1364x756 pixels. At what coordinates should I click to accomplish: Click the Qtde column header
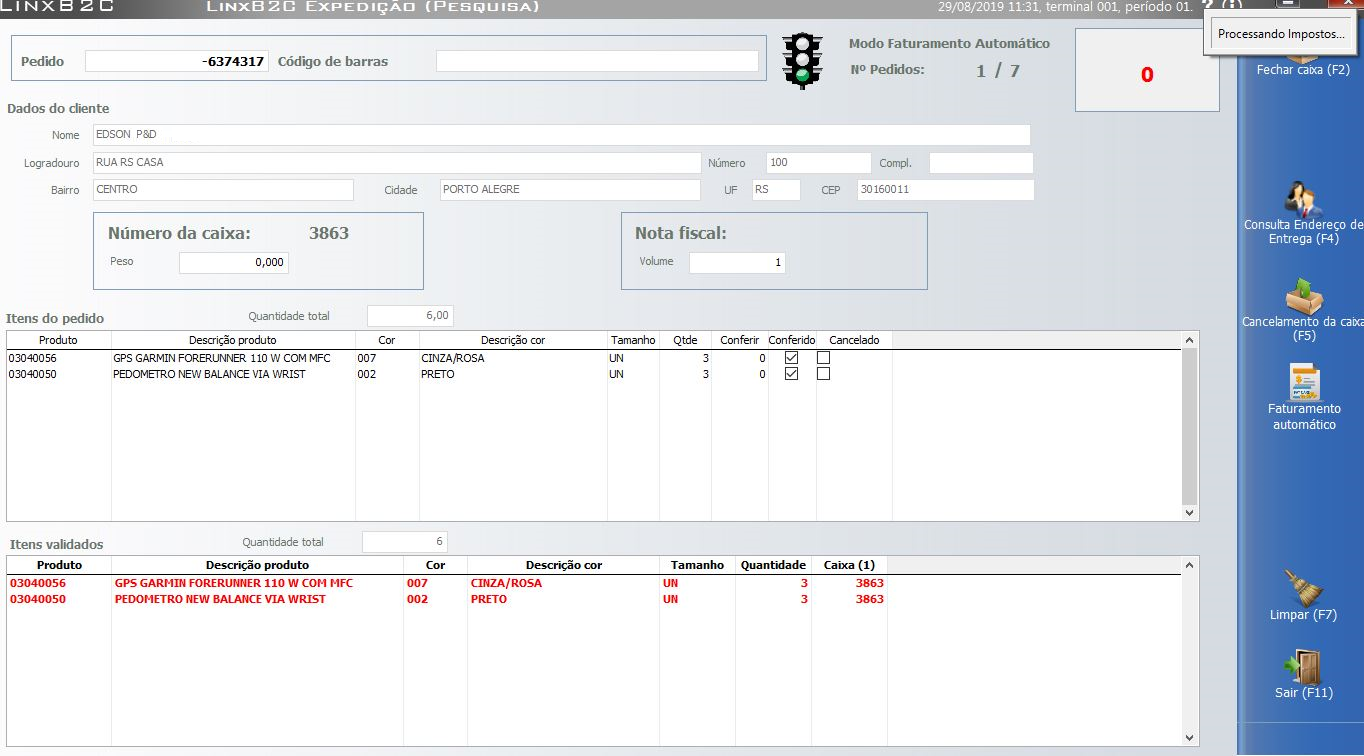pos(685,340)
